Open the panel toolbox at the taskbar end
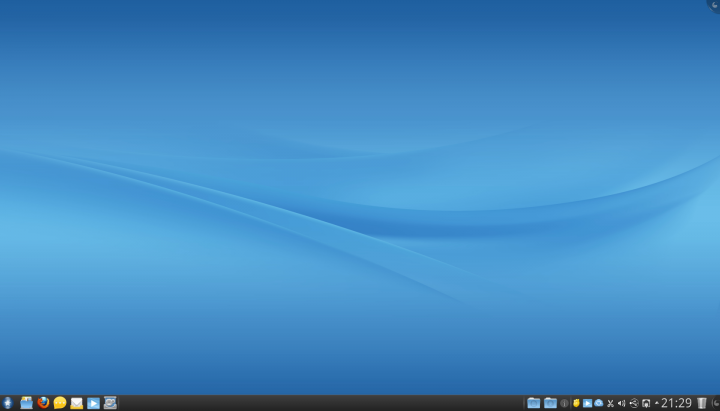The width and height of the screenshot is (720, 411). (715, 403)
